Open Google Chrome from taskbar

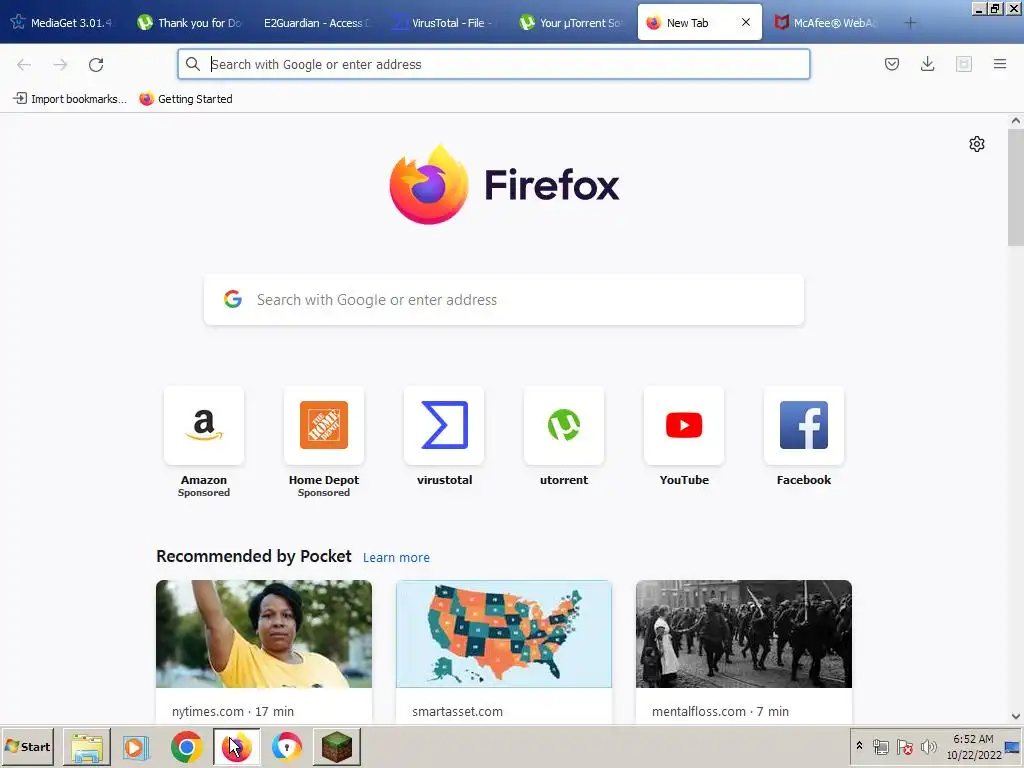point(187,747)
